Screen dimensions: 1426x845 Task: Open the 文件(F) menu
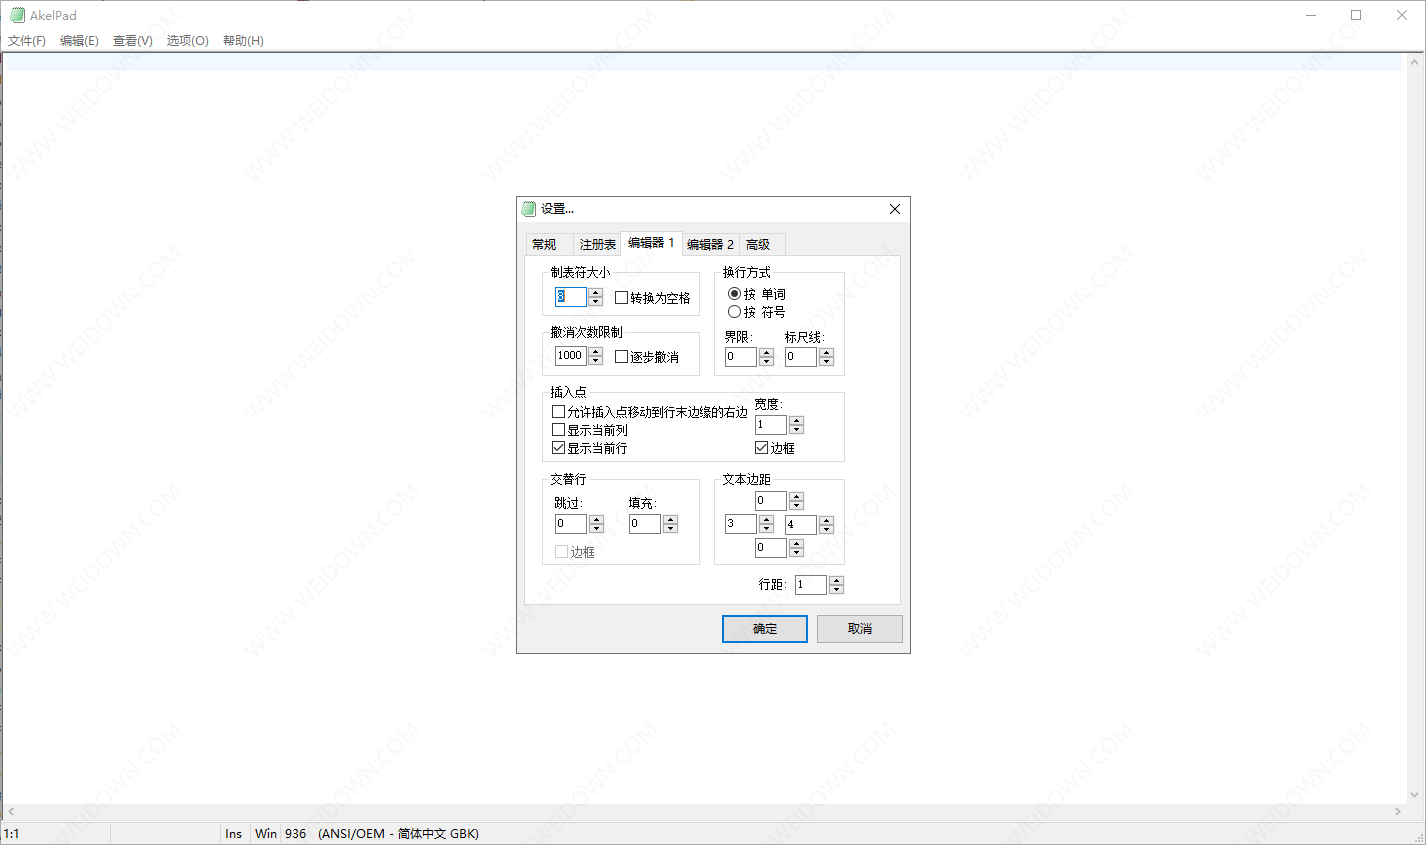tap(27, 41)
